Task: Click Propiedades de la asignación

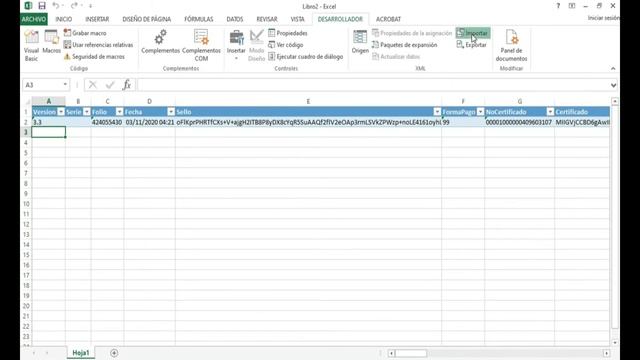Action: (412, 33)
